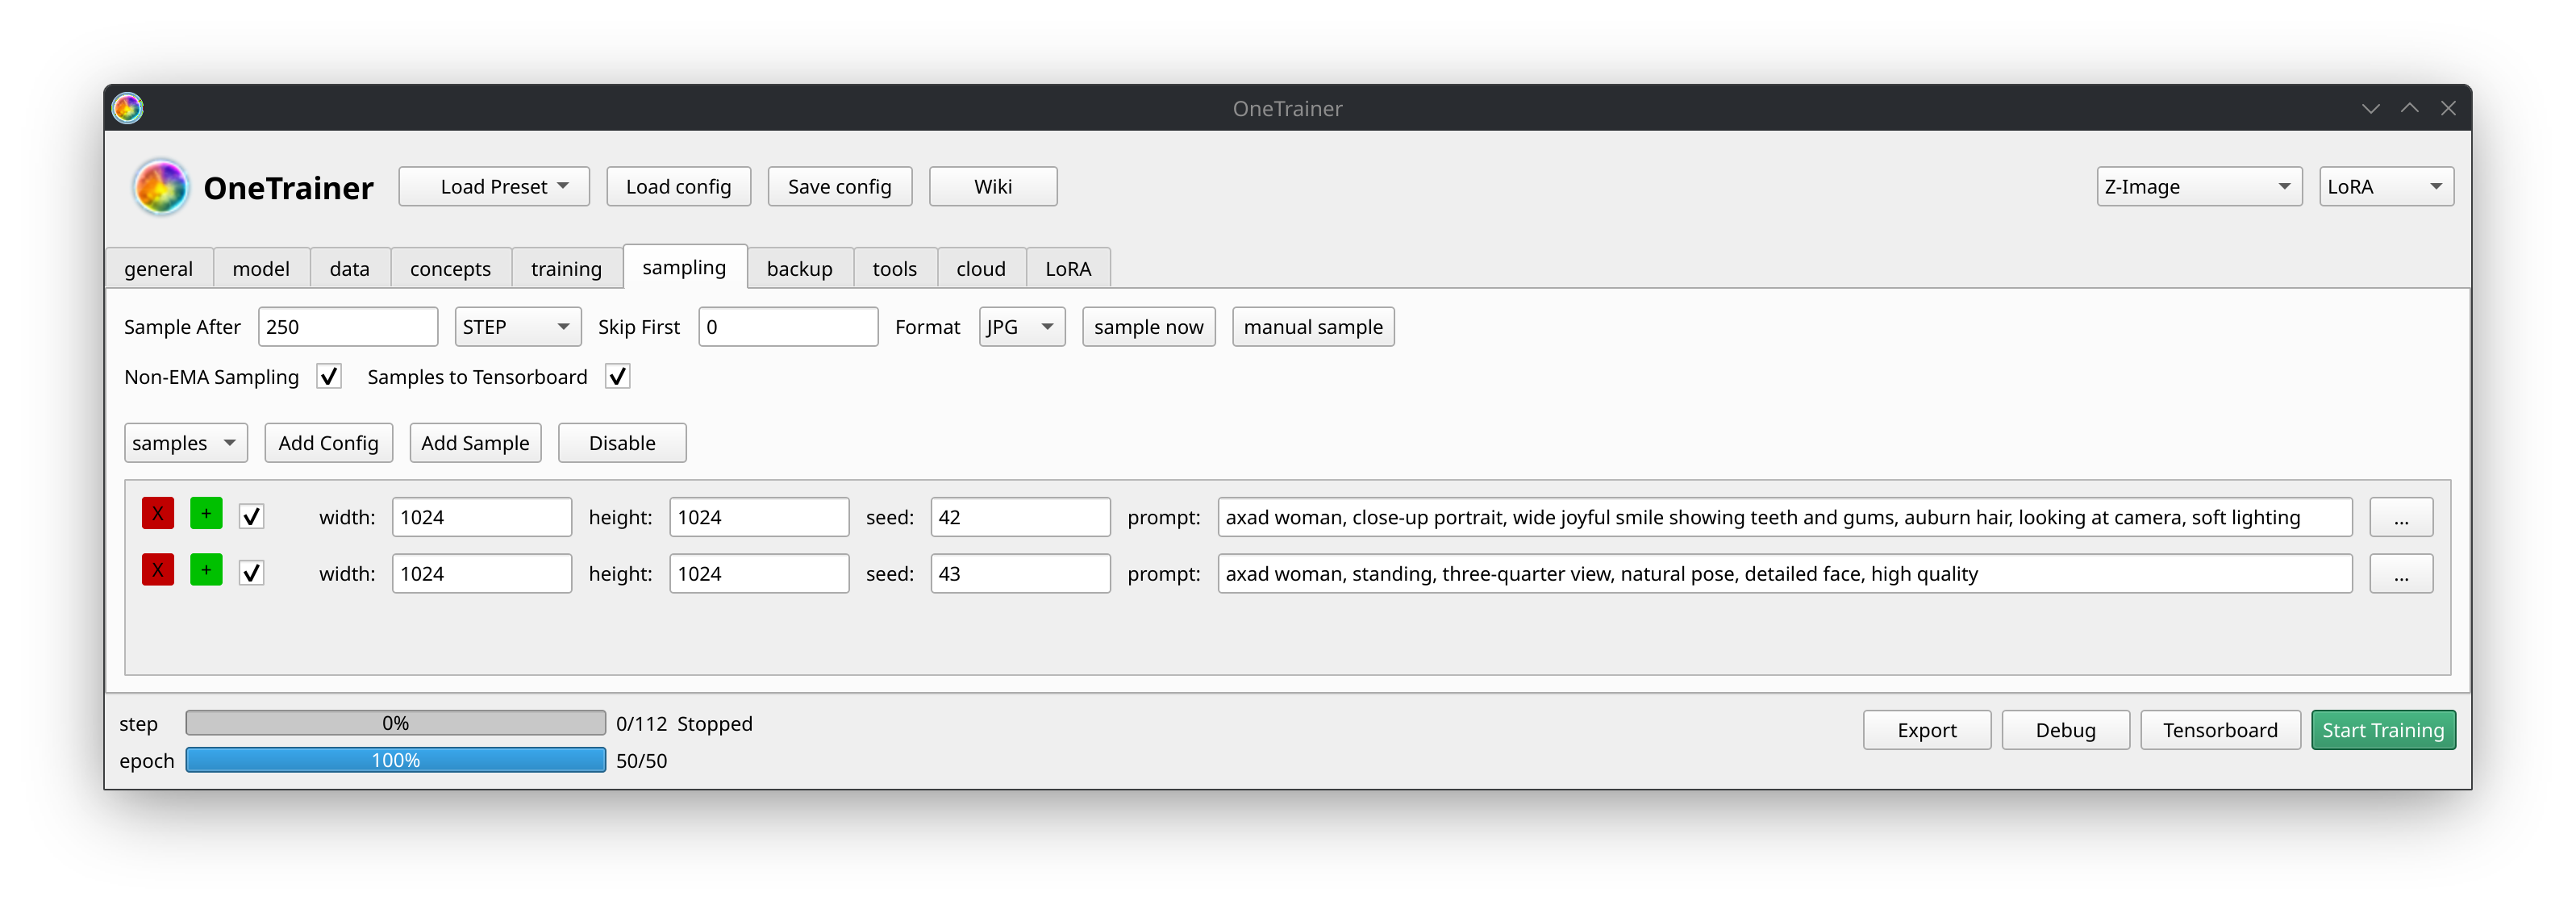Click the Load config button

679,187
